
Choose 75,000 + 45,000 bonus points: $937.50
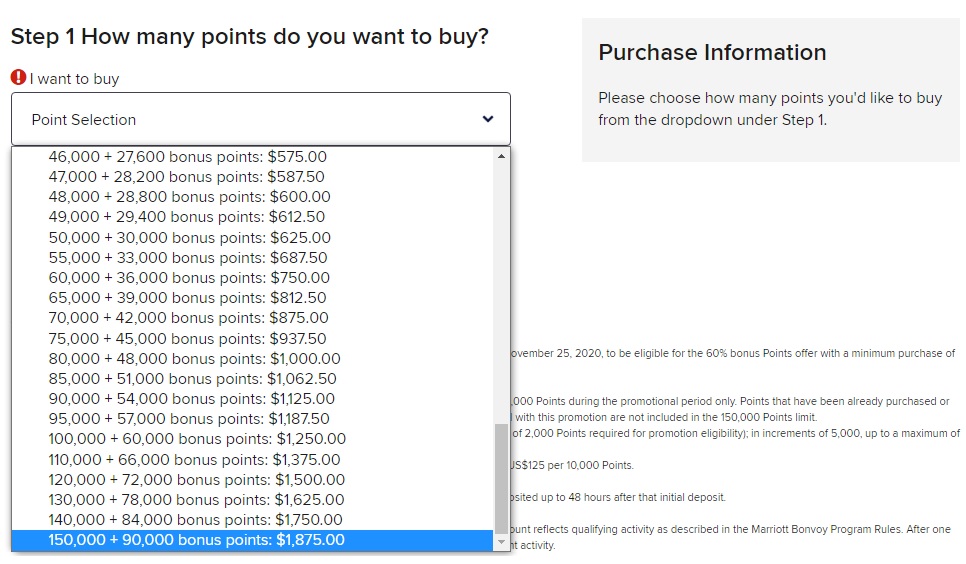[187, 338]
